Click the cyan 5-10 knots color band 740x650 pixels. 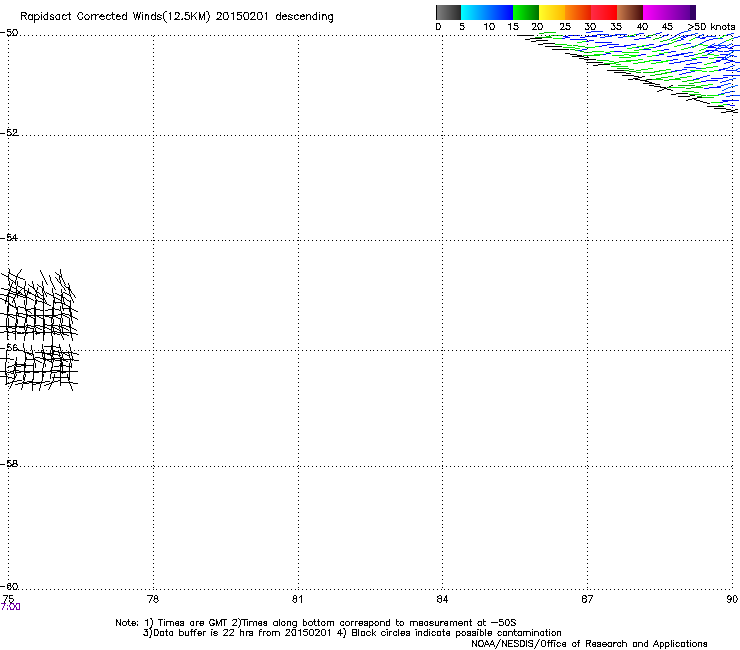point(474,12)
